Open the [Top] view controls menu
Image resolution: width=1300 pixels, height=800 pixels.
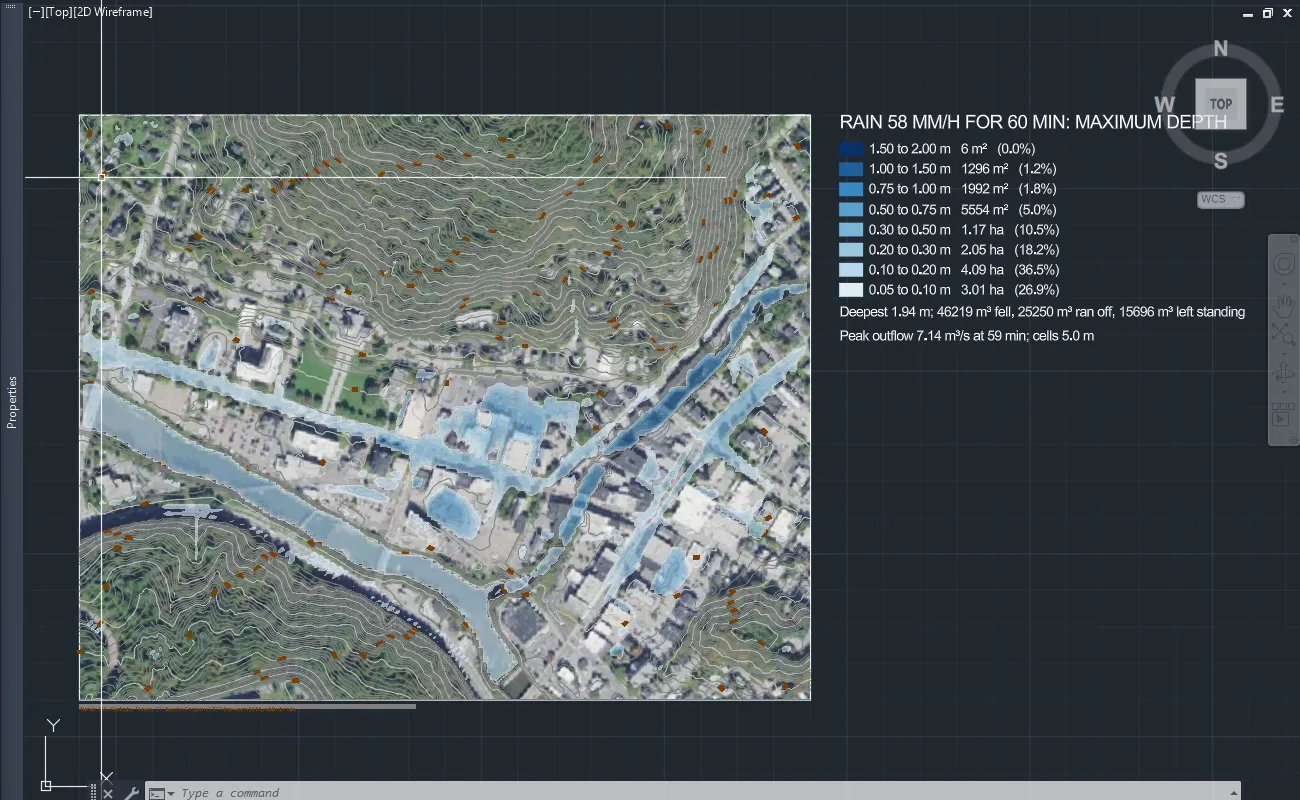(58, 12)
